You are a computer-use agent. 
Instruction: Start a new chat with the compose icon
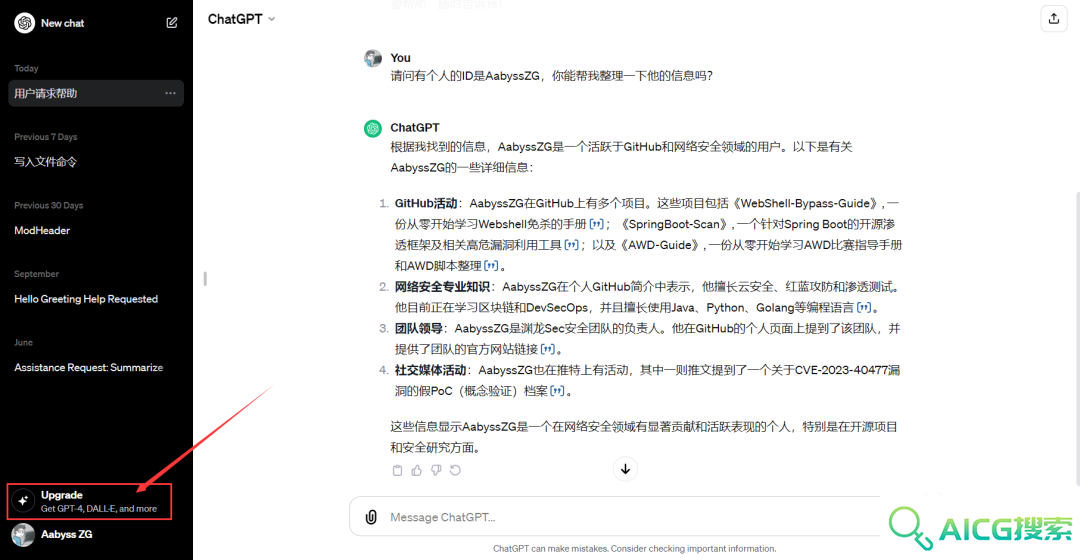[x=172, y=23]
